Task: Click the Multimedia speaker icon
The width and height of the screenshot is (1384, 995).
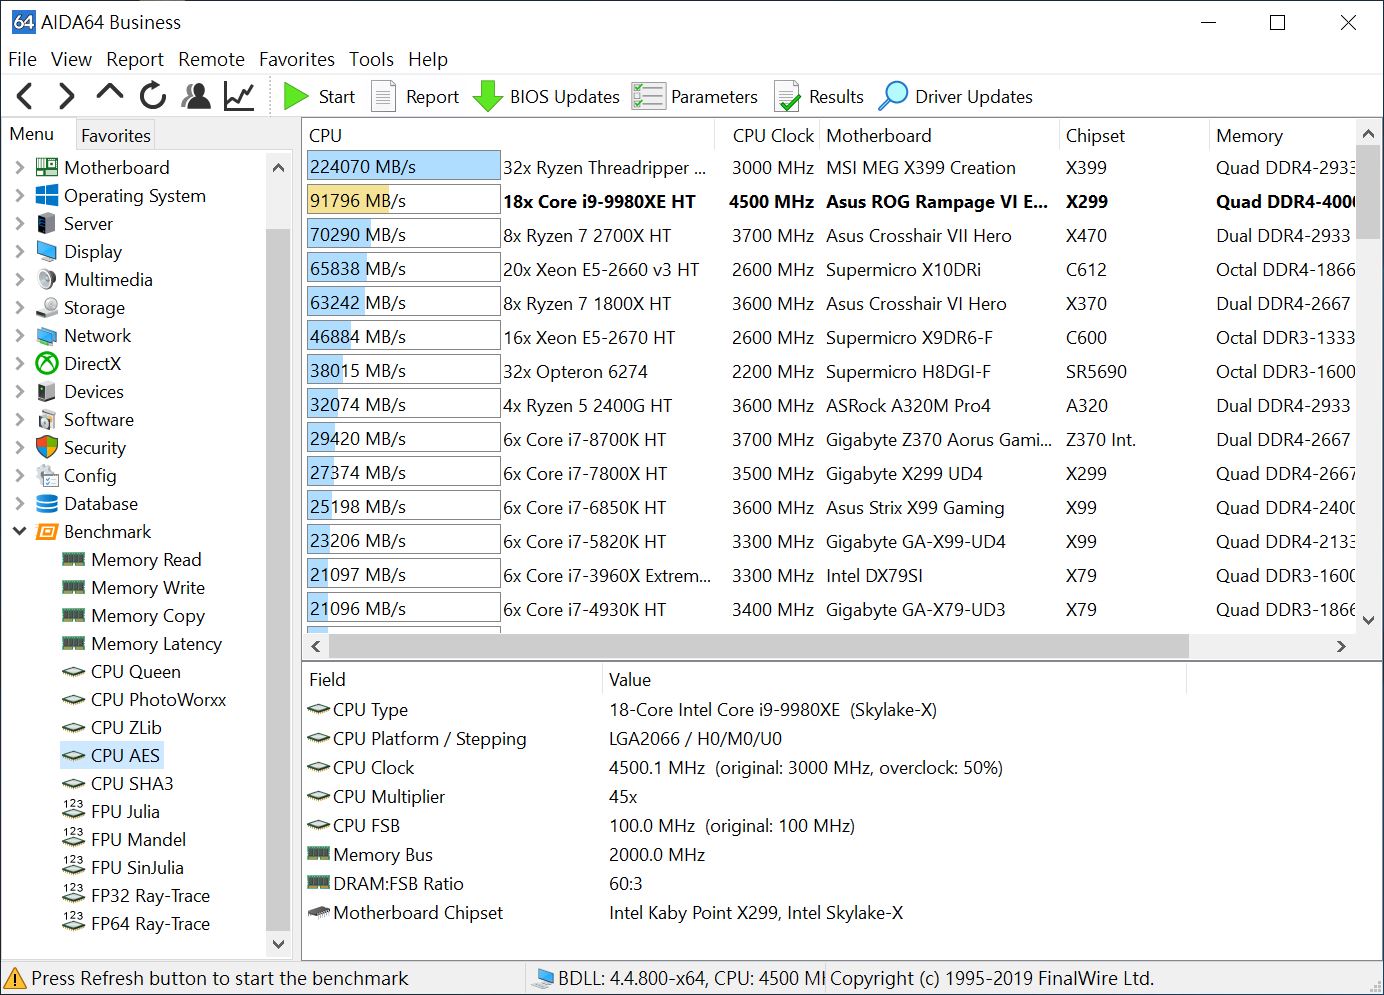Action: 47,279
